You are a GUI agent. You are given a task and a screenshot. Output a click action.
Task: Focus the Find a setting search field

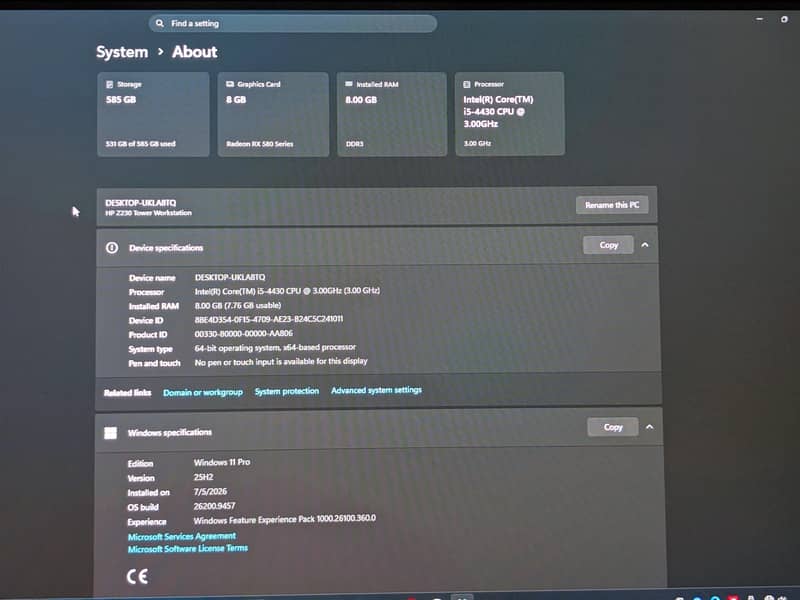[x=292, y=23]
